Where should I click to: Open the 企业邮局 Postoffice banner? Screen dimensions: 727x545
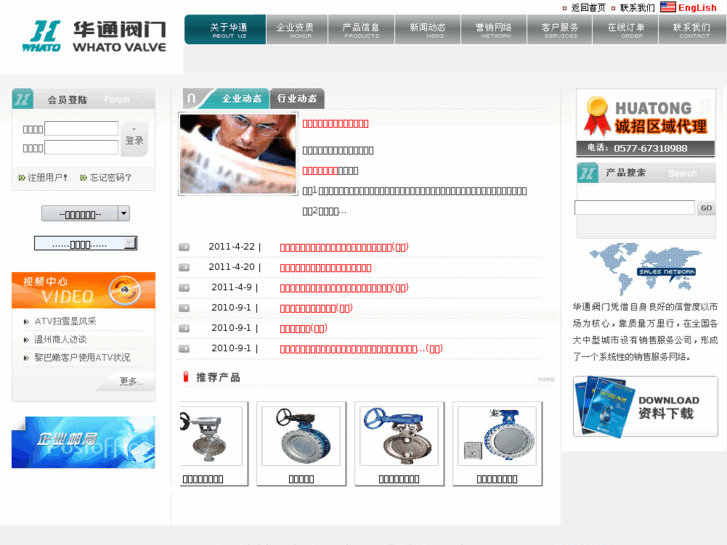[83, 442]
